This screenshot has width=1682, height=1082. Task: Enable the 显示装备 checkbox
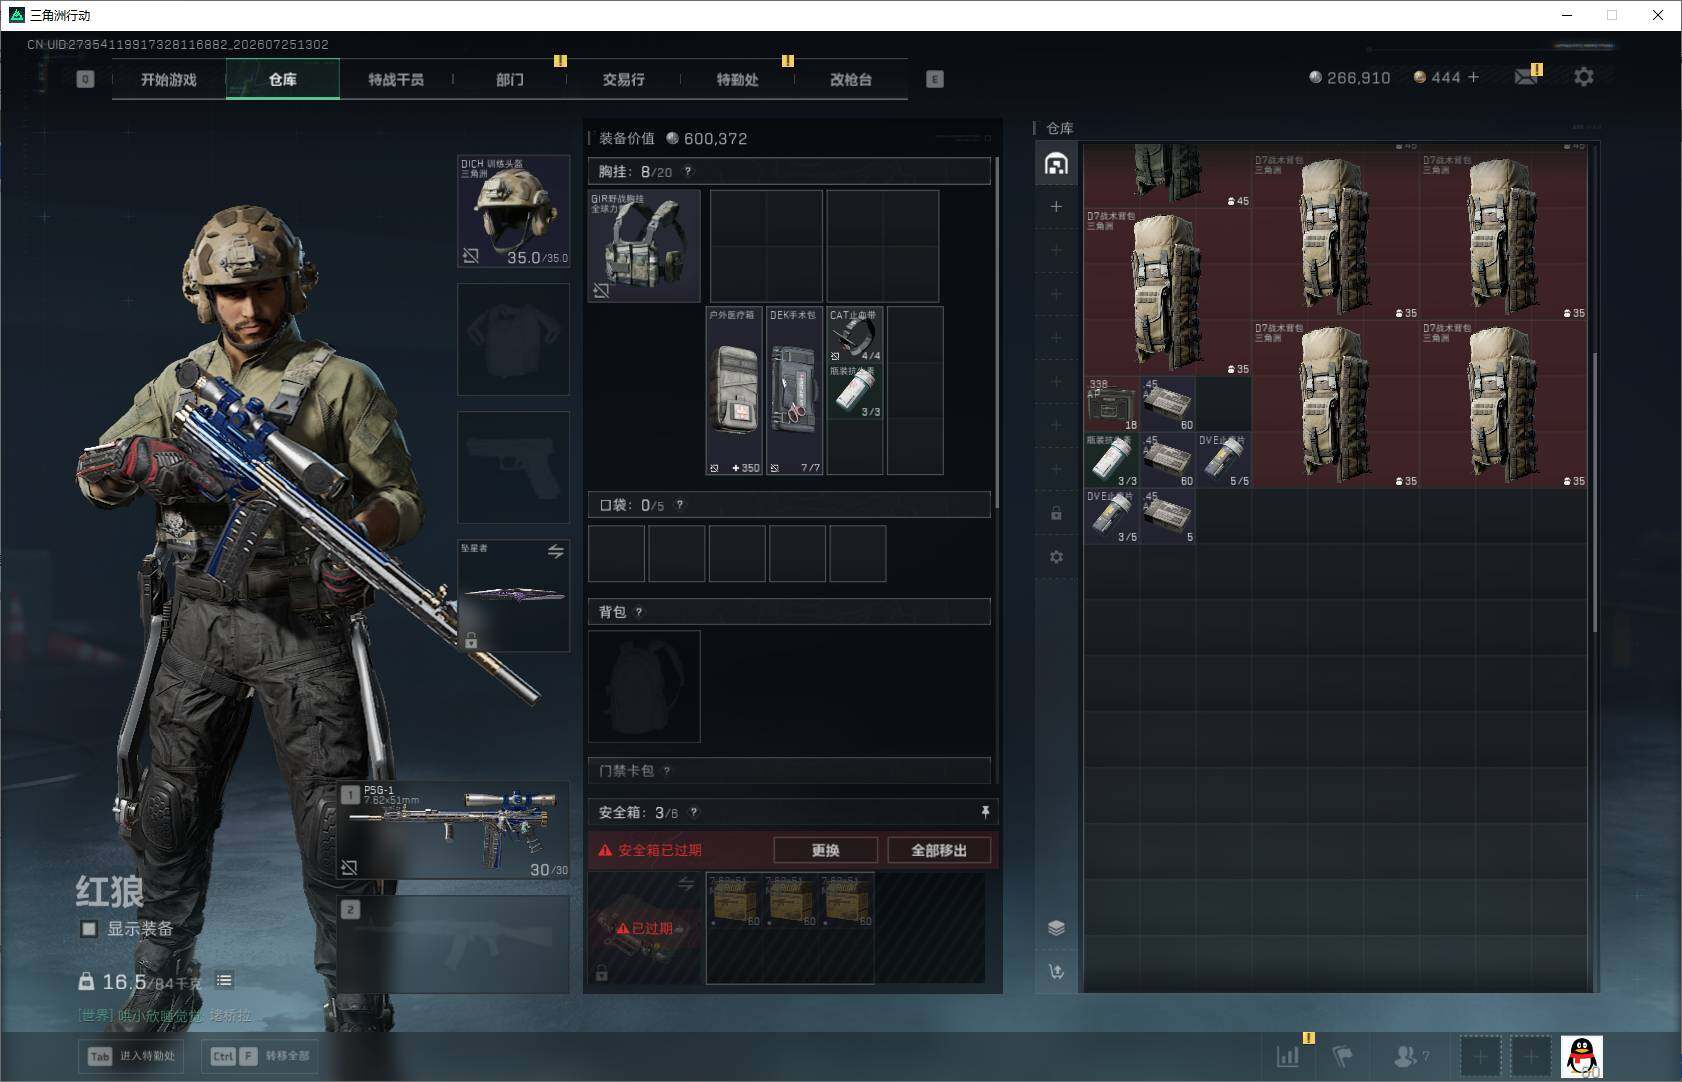click(x=89, y=929)
